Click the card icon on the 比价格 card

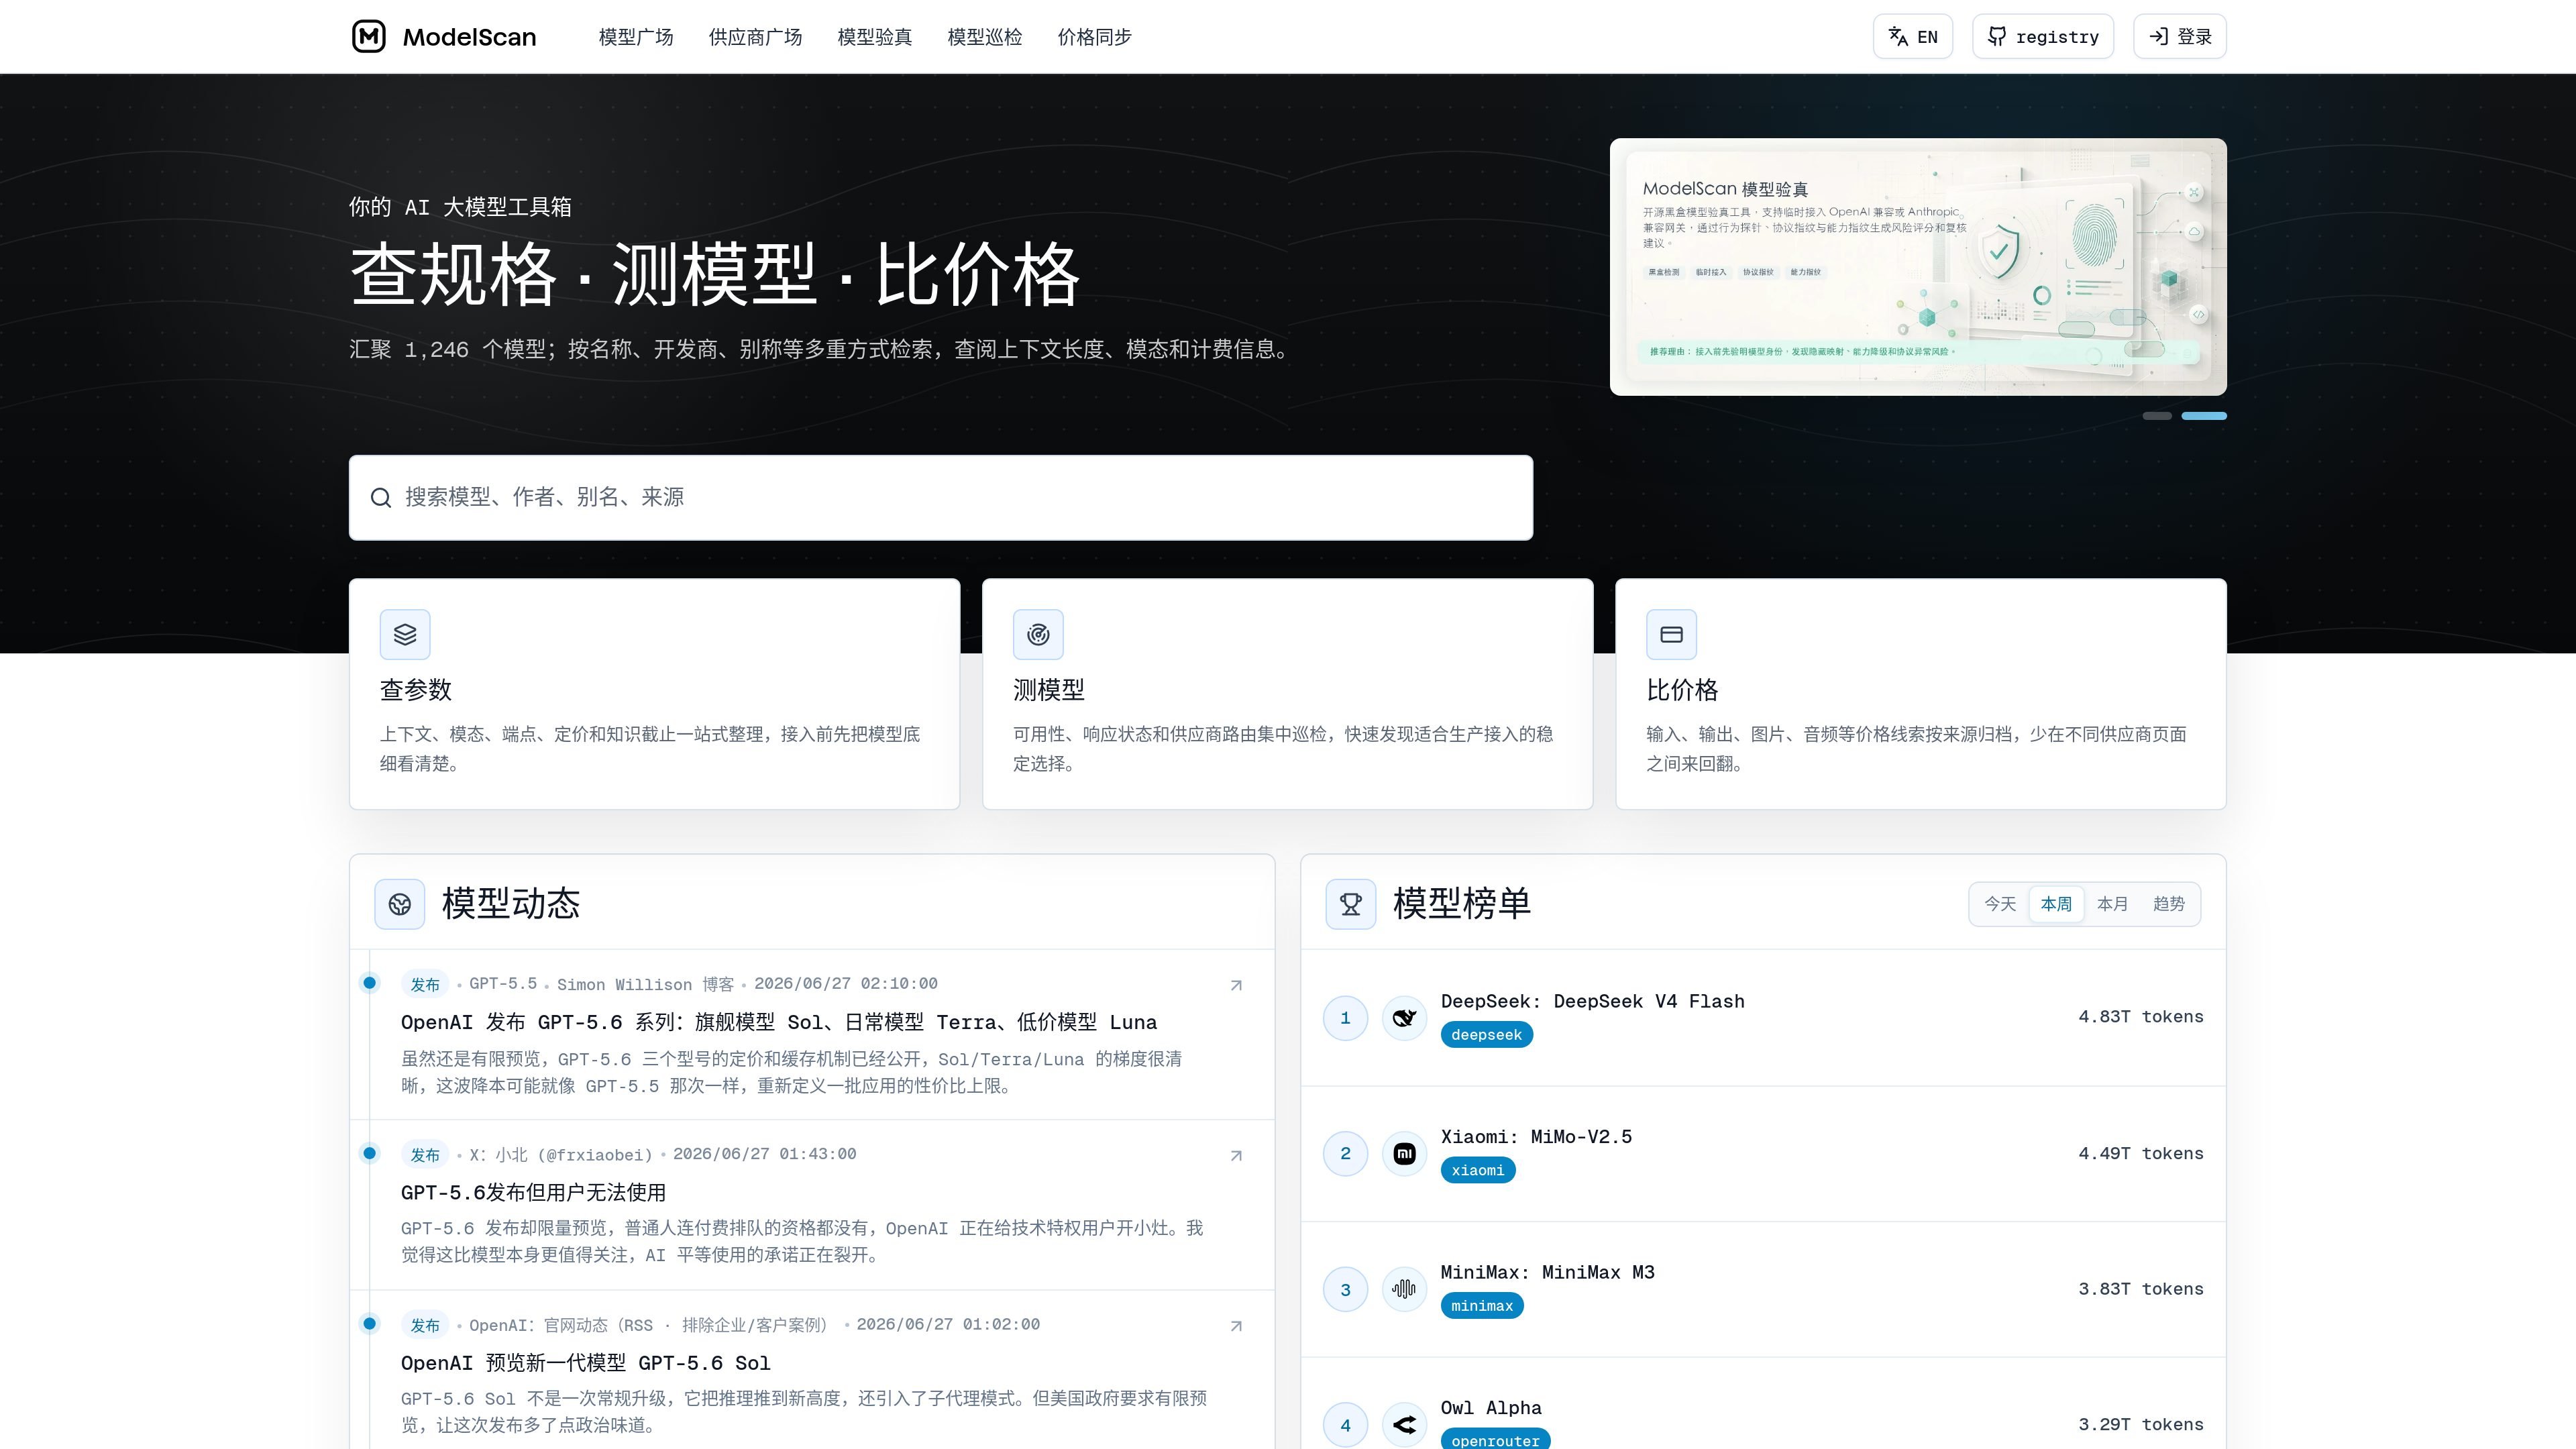tap(1671, 634)
